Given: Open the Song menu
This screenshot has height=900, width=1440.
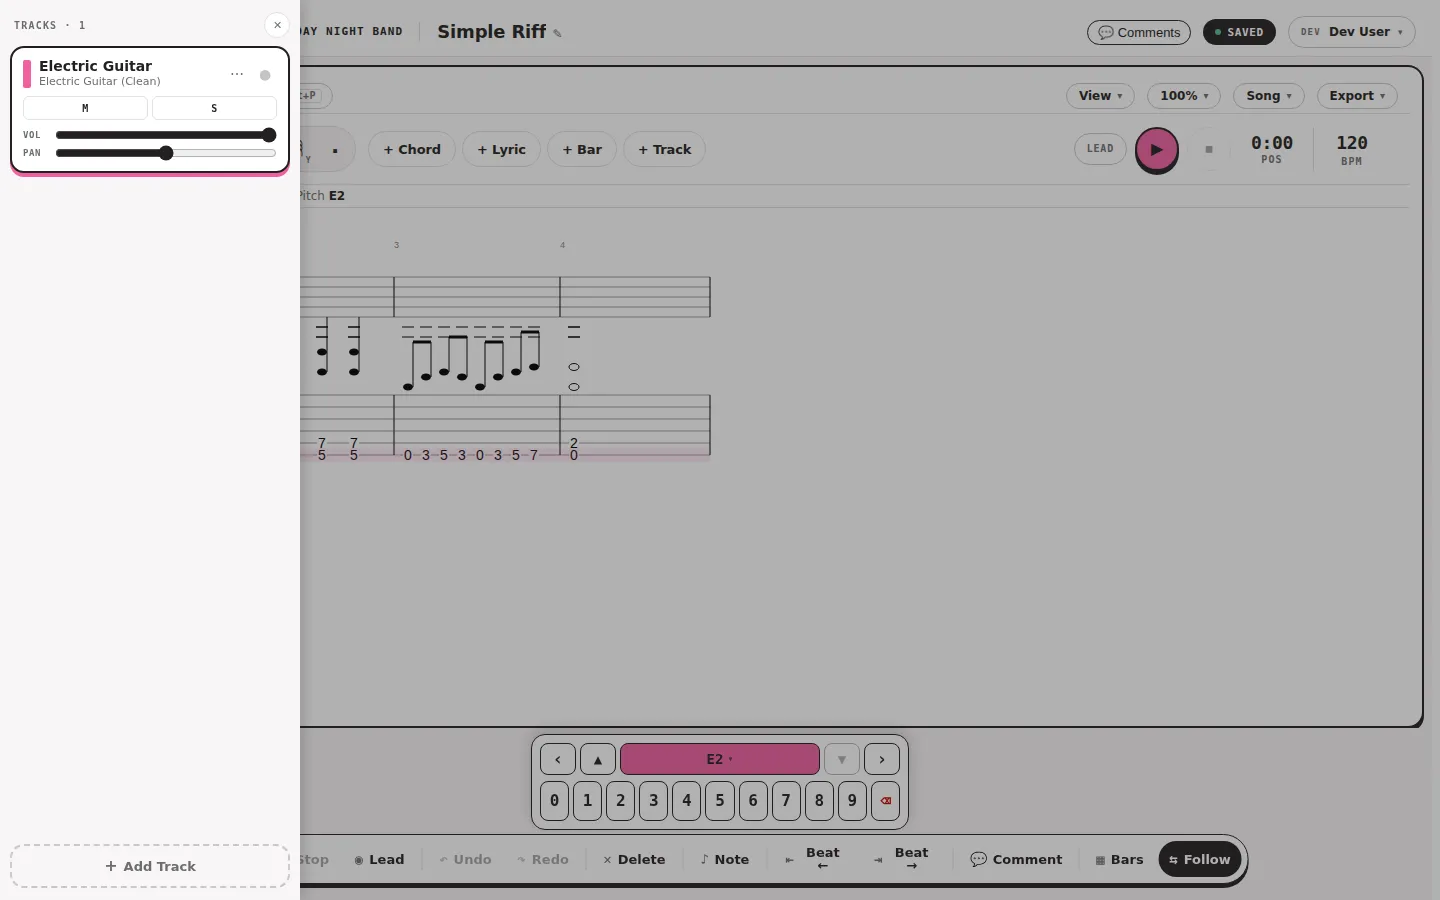Looking at the screenshot, I should click(x=1269, y=96).
